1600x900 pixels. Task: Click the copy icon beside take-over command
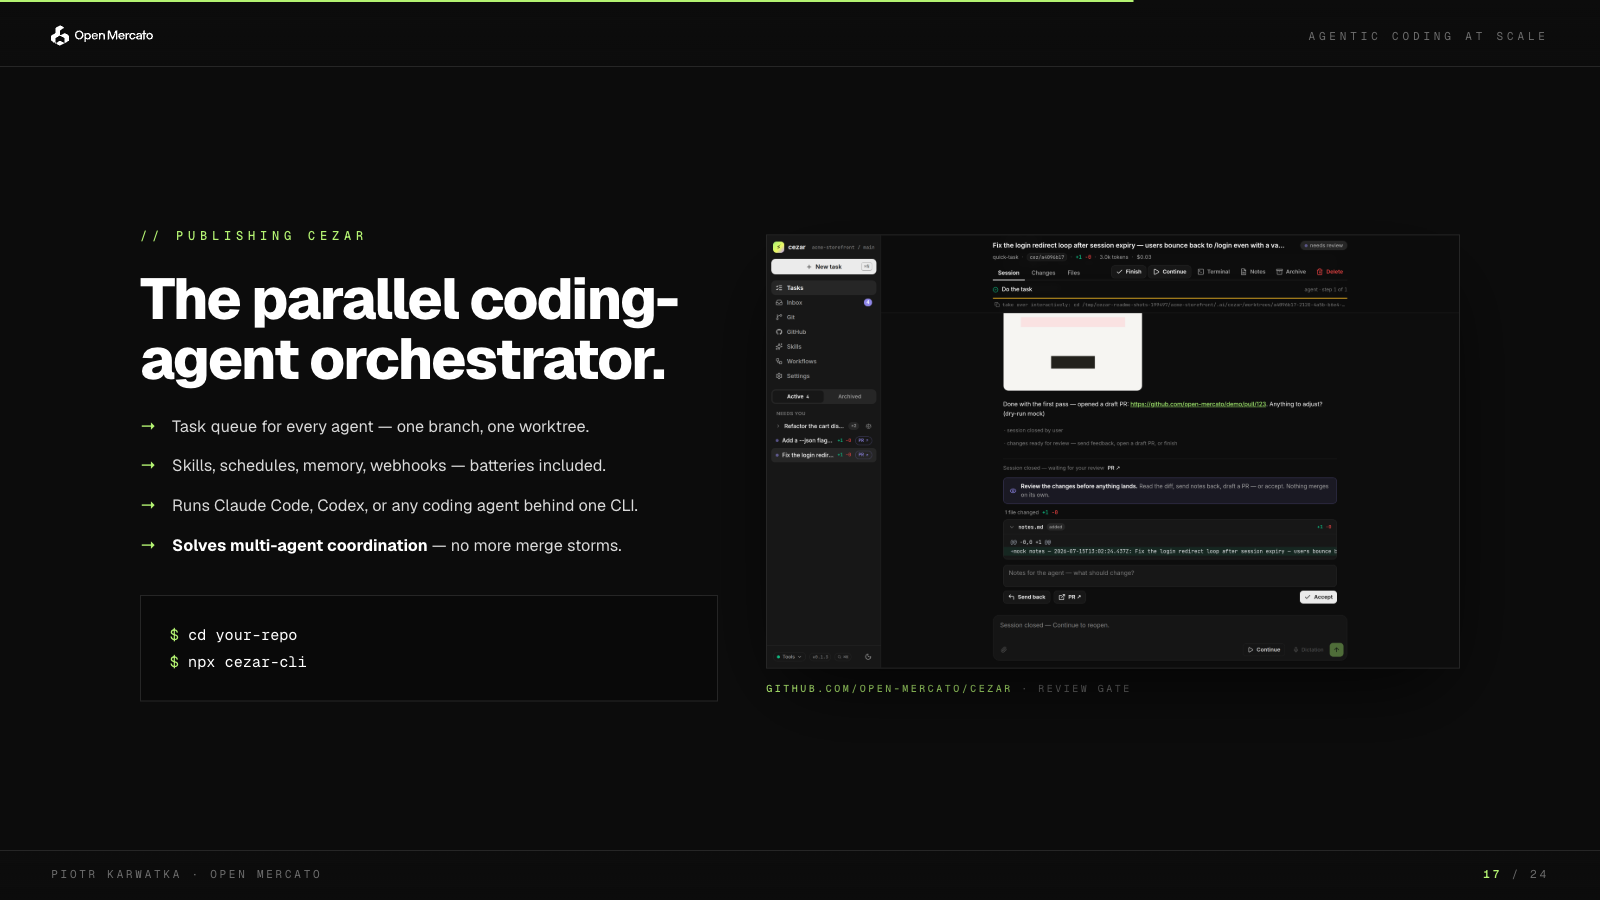997,305
